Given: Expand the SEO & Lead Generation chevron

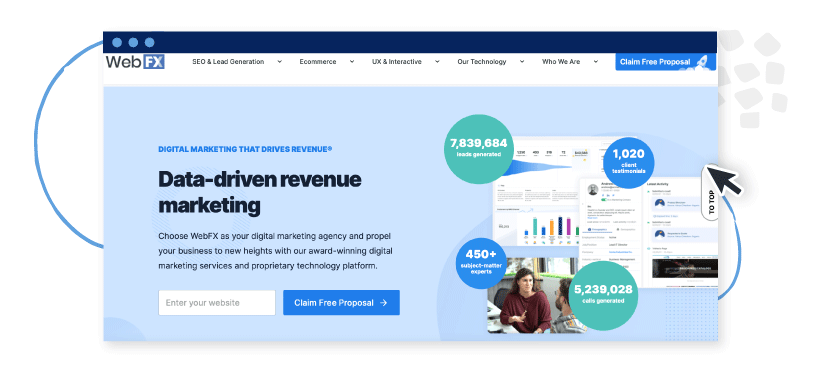Looking at the screenshot, I should click(x=279, y=62).
